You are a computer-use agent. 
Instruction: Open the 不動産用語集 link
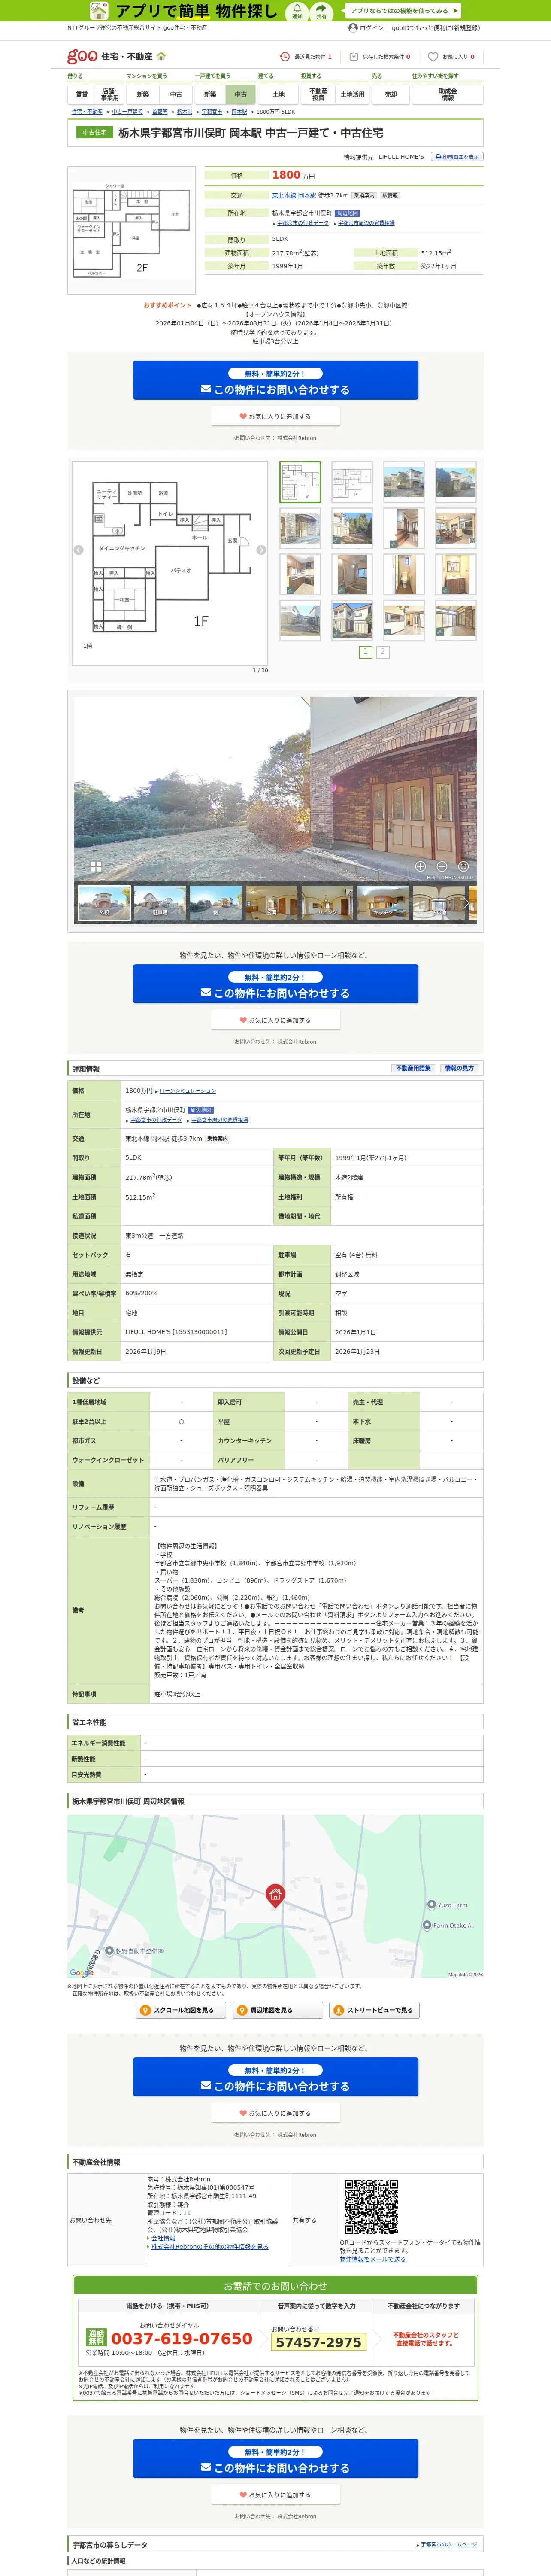pyautogui.click(x=413, y=1068)
